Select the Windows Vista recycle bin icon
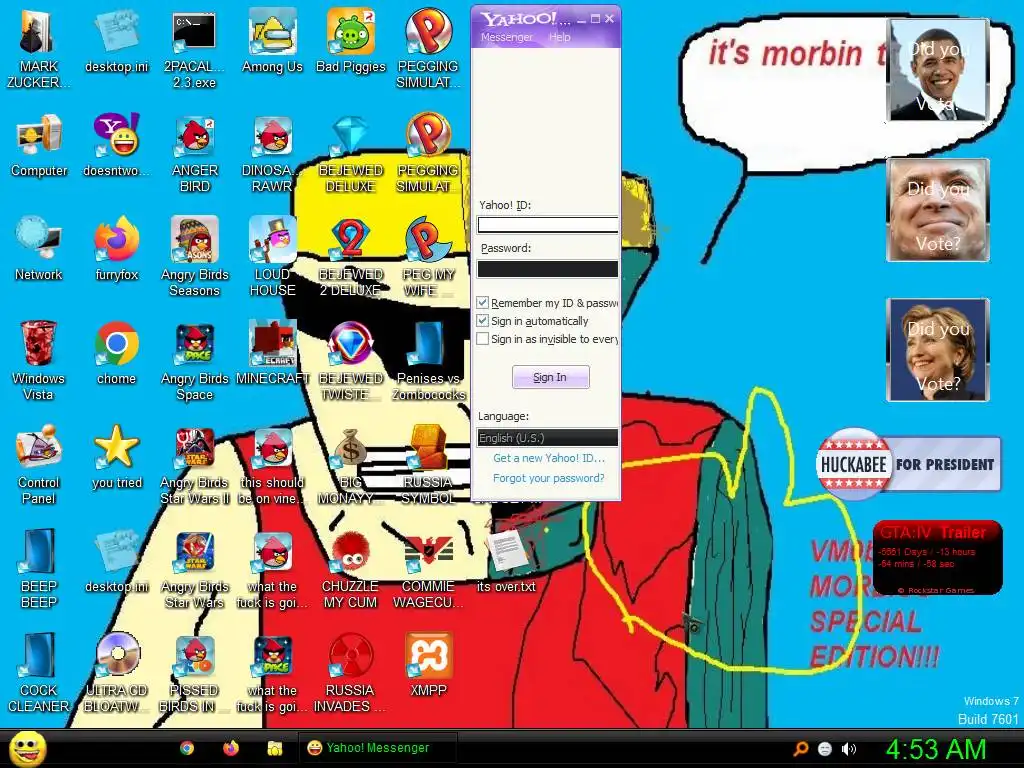Image resolution: width=1024 pixels, height=768 pixels. pyautogui.click(x=39, y=360)
